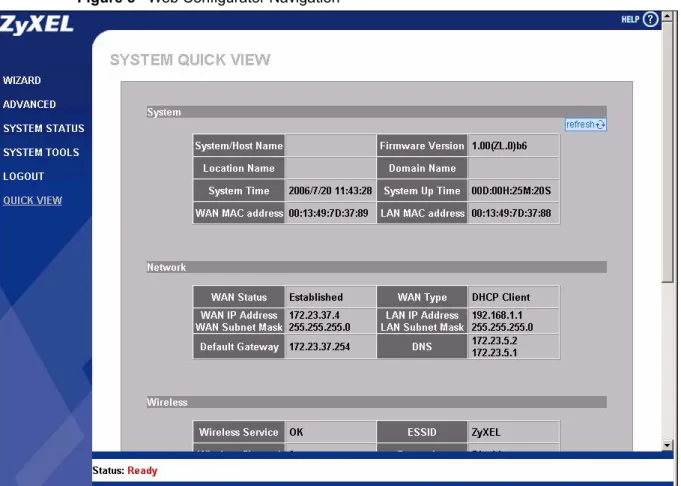Image resolution: width=681 pixels, height=486 pixels.
Task: Click WAN Subnet Mask value 255.255.255.0
Action: click(x=319, y=327)
